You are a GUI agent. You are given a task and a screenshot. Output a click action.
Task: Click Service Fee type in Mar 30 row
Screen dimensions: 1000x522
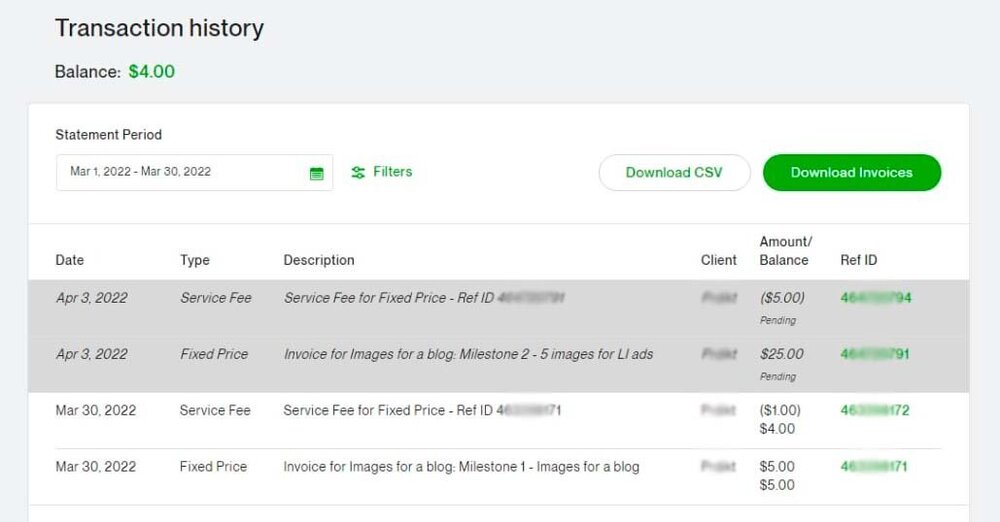point(215,410)
